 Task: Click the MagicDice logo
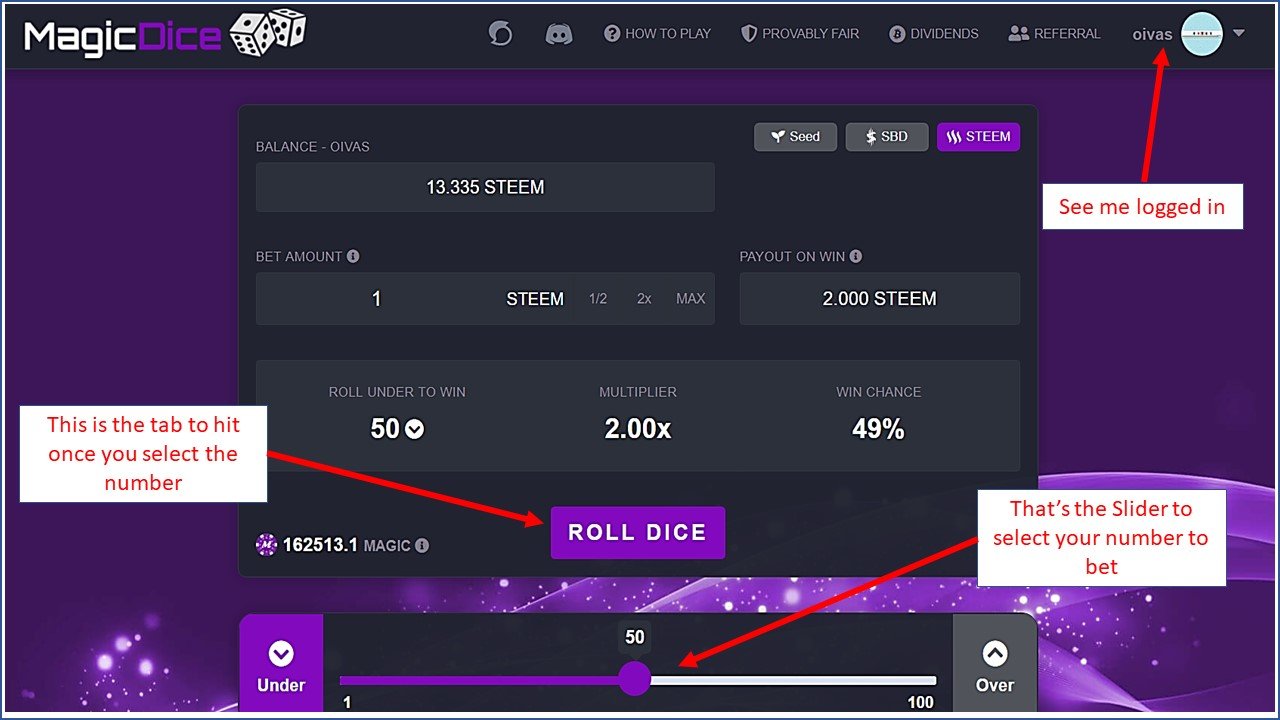(165, 34)
